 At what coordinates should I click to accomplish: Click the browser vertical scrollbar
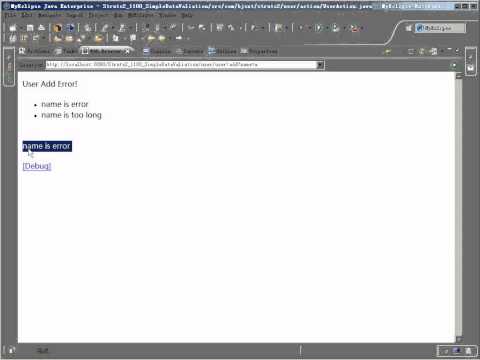coord(459,207)
